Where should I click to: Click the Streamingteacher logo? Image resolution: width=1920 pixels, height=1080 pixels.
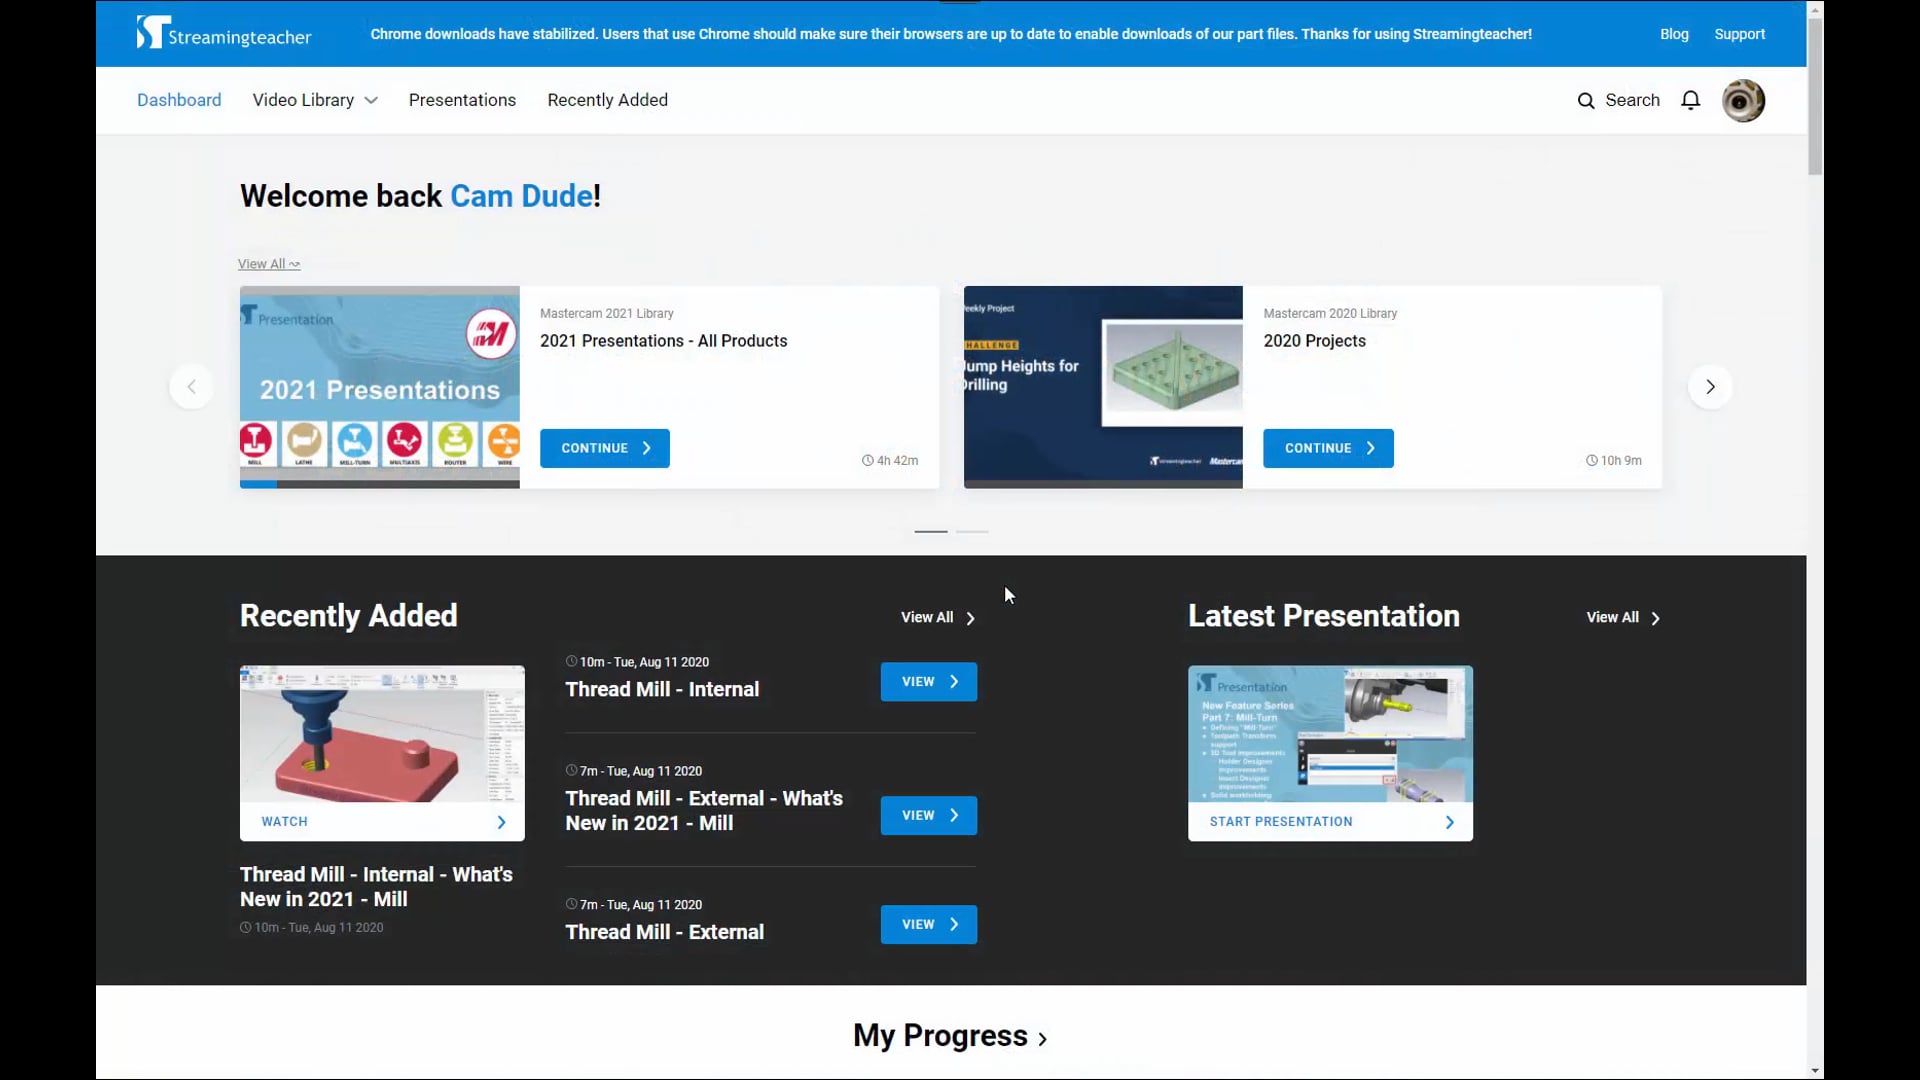coord(224,33)
